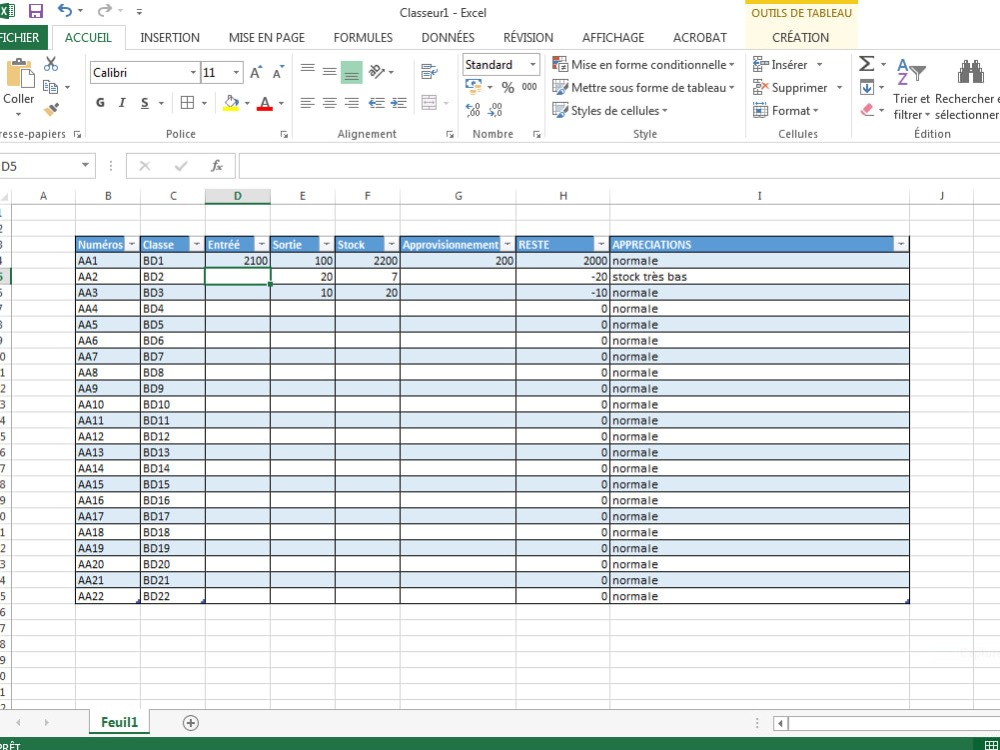This screenshot has width=1000, height=750.
Task: Open the Standard number format dropdown
Action: [533, 64]
